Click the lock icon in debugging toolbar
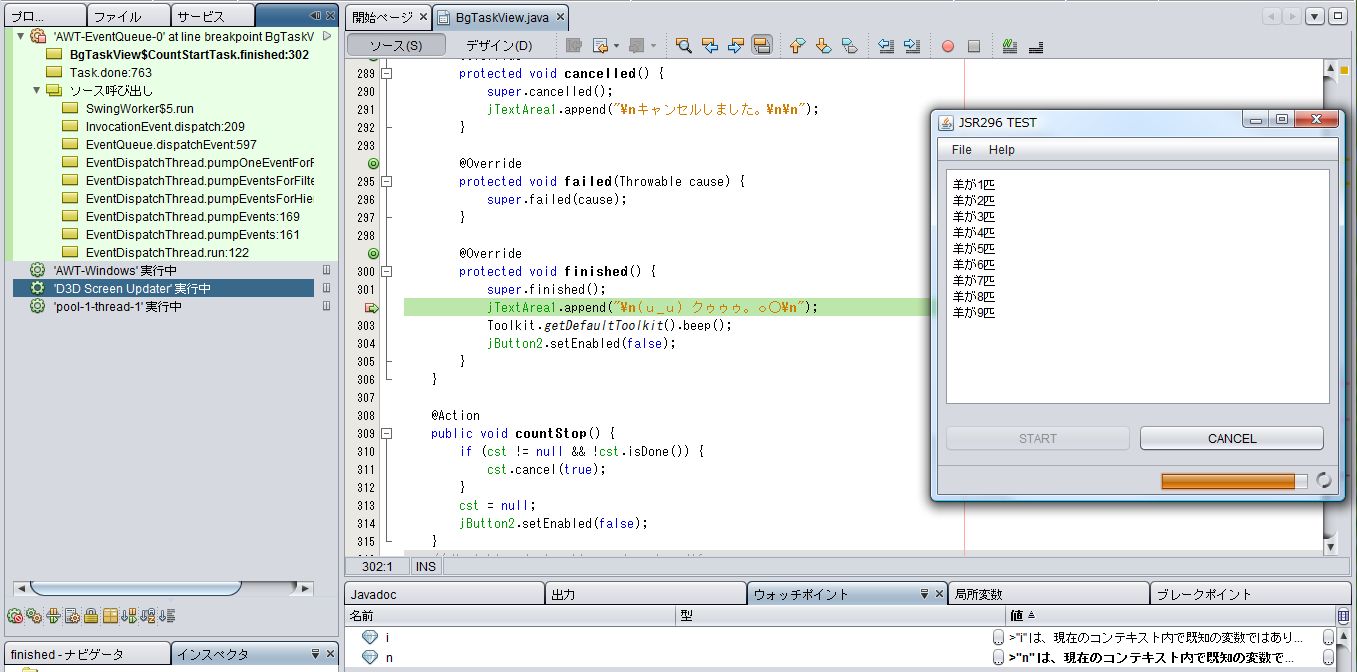1357x672 pixels. click(91, 616)
